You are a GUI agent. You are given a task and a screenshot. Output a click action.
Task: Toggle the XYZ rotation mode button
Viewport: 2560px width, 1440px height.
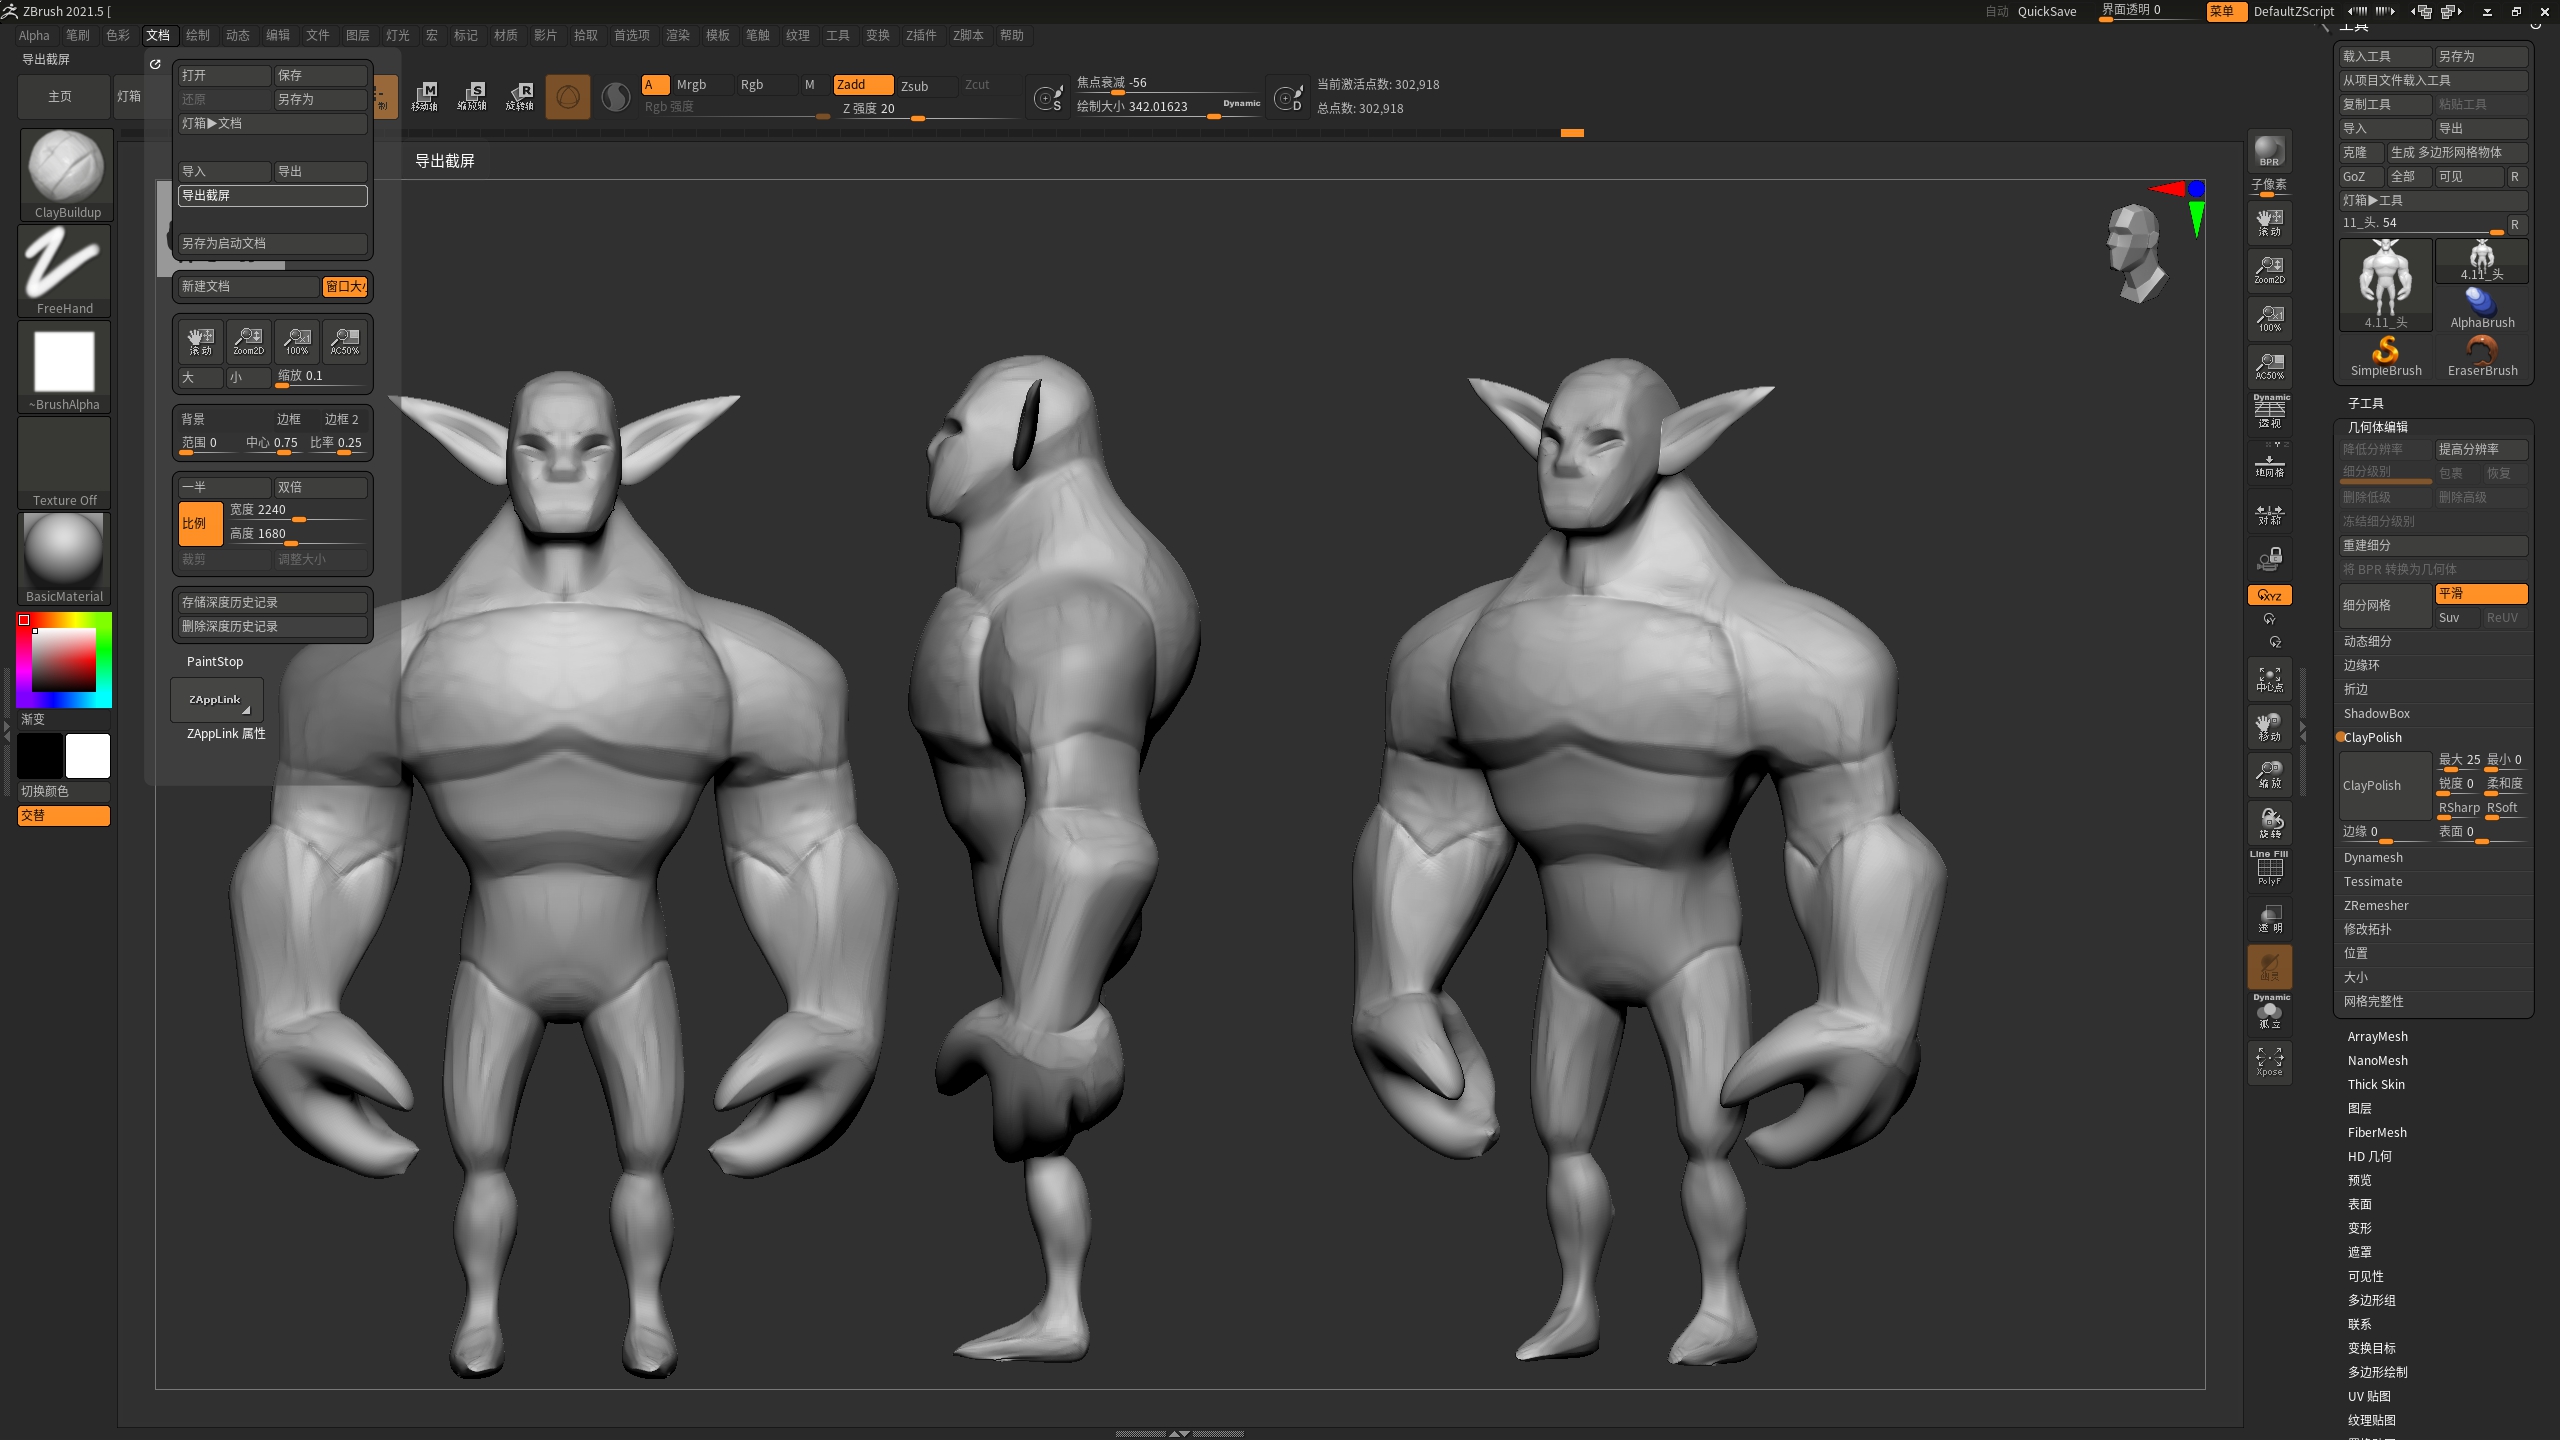[2269, 595]
